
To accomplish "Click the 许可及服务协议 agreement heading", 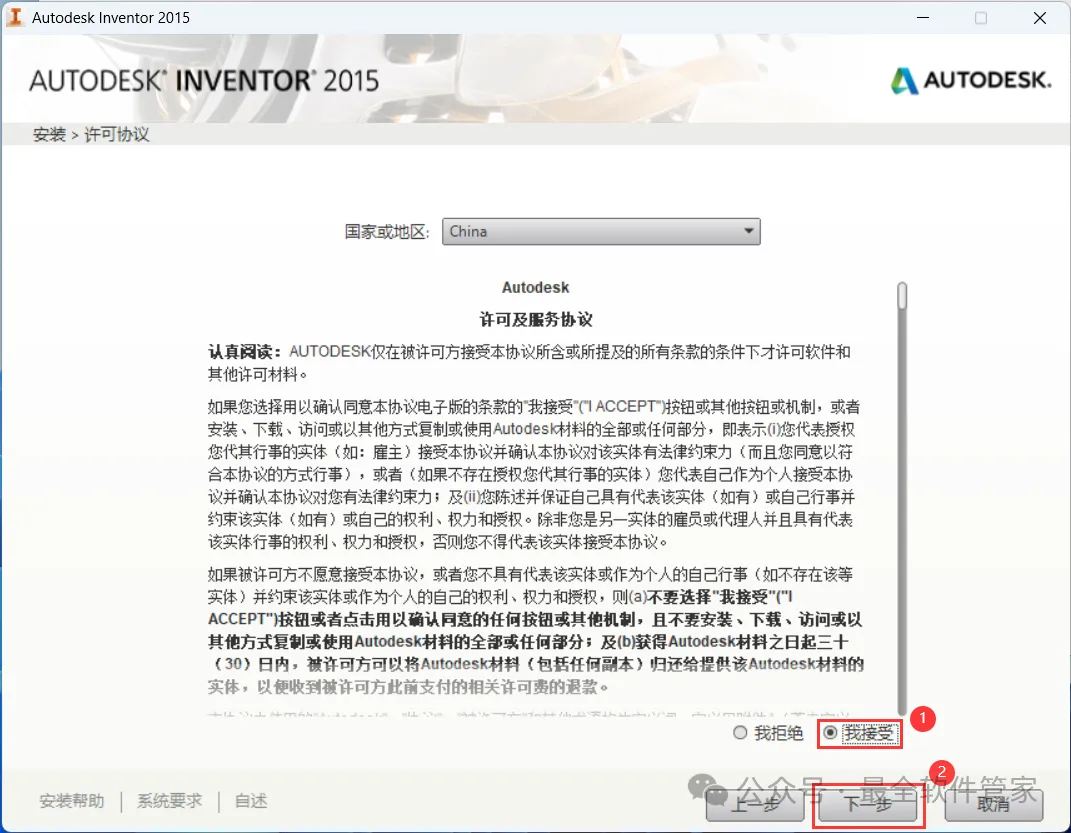I will click(x=536, y=320).
